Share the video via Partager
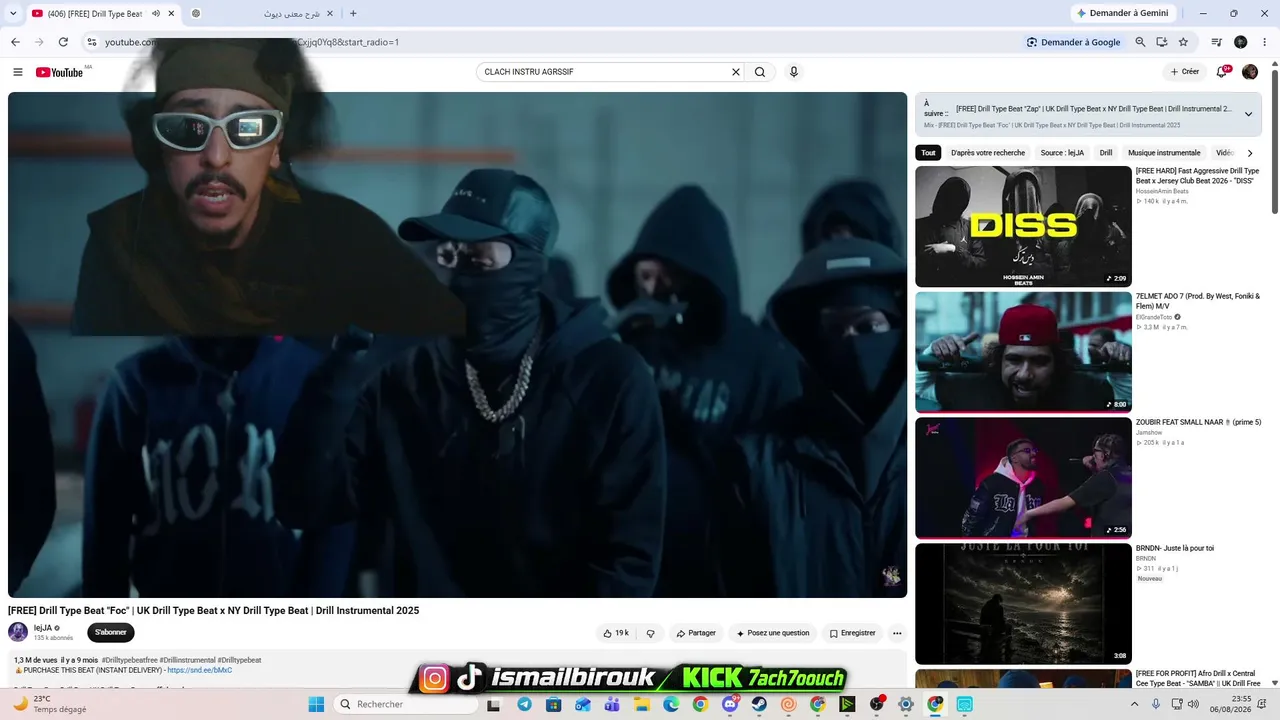Image resolution: width=1280 pixels, height=720 pixels. click(696, 633)
